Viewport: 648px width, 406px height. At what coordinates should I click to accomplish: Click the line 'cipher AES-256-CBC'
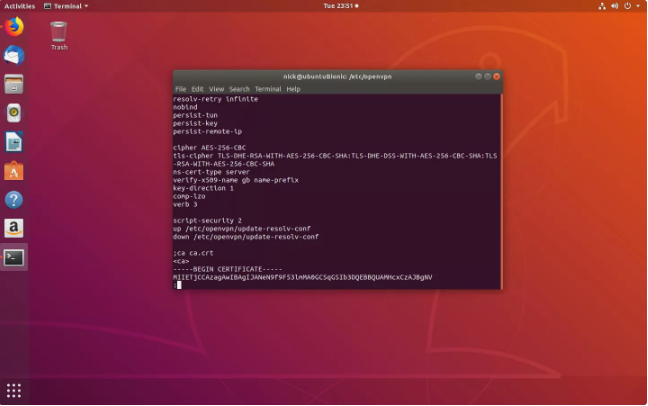coord(209,148)
